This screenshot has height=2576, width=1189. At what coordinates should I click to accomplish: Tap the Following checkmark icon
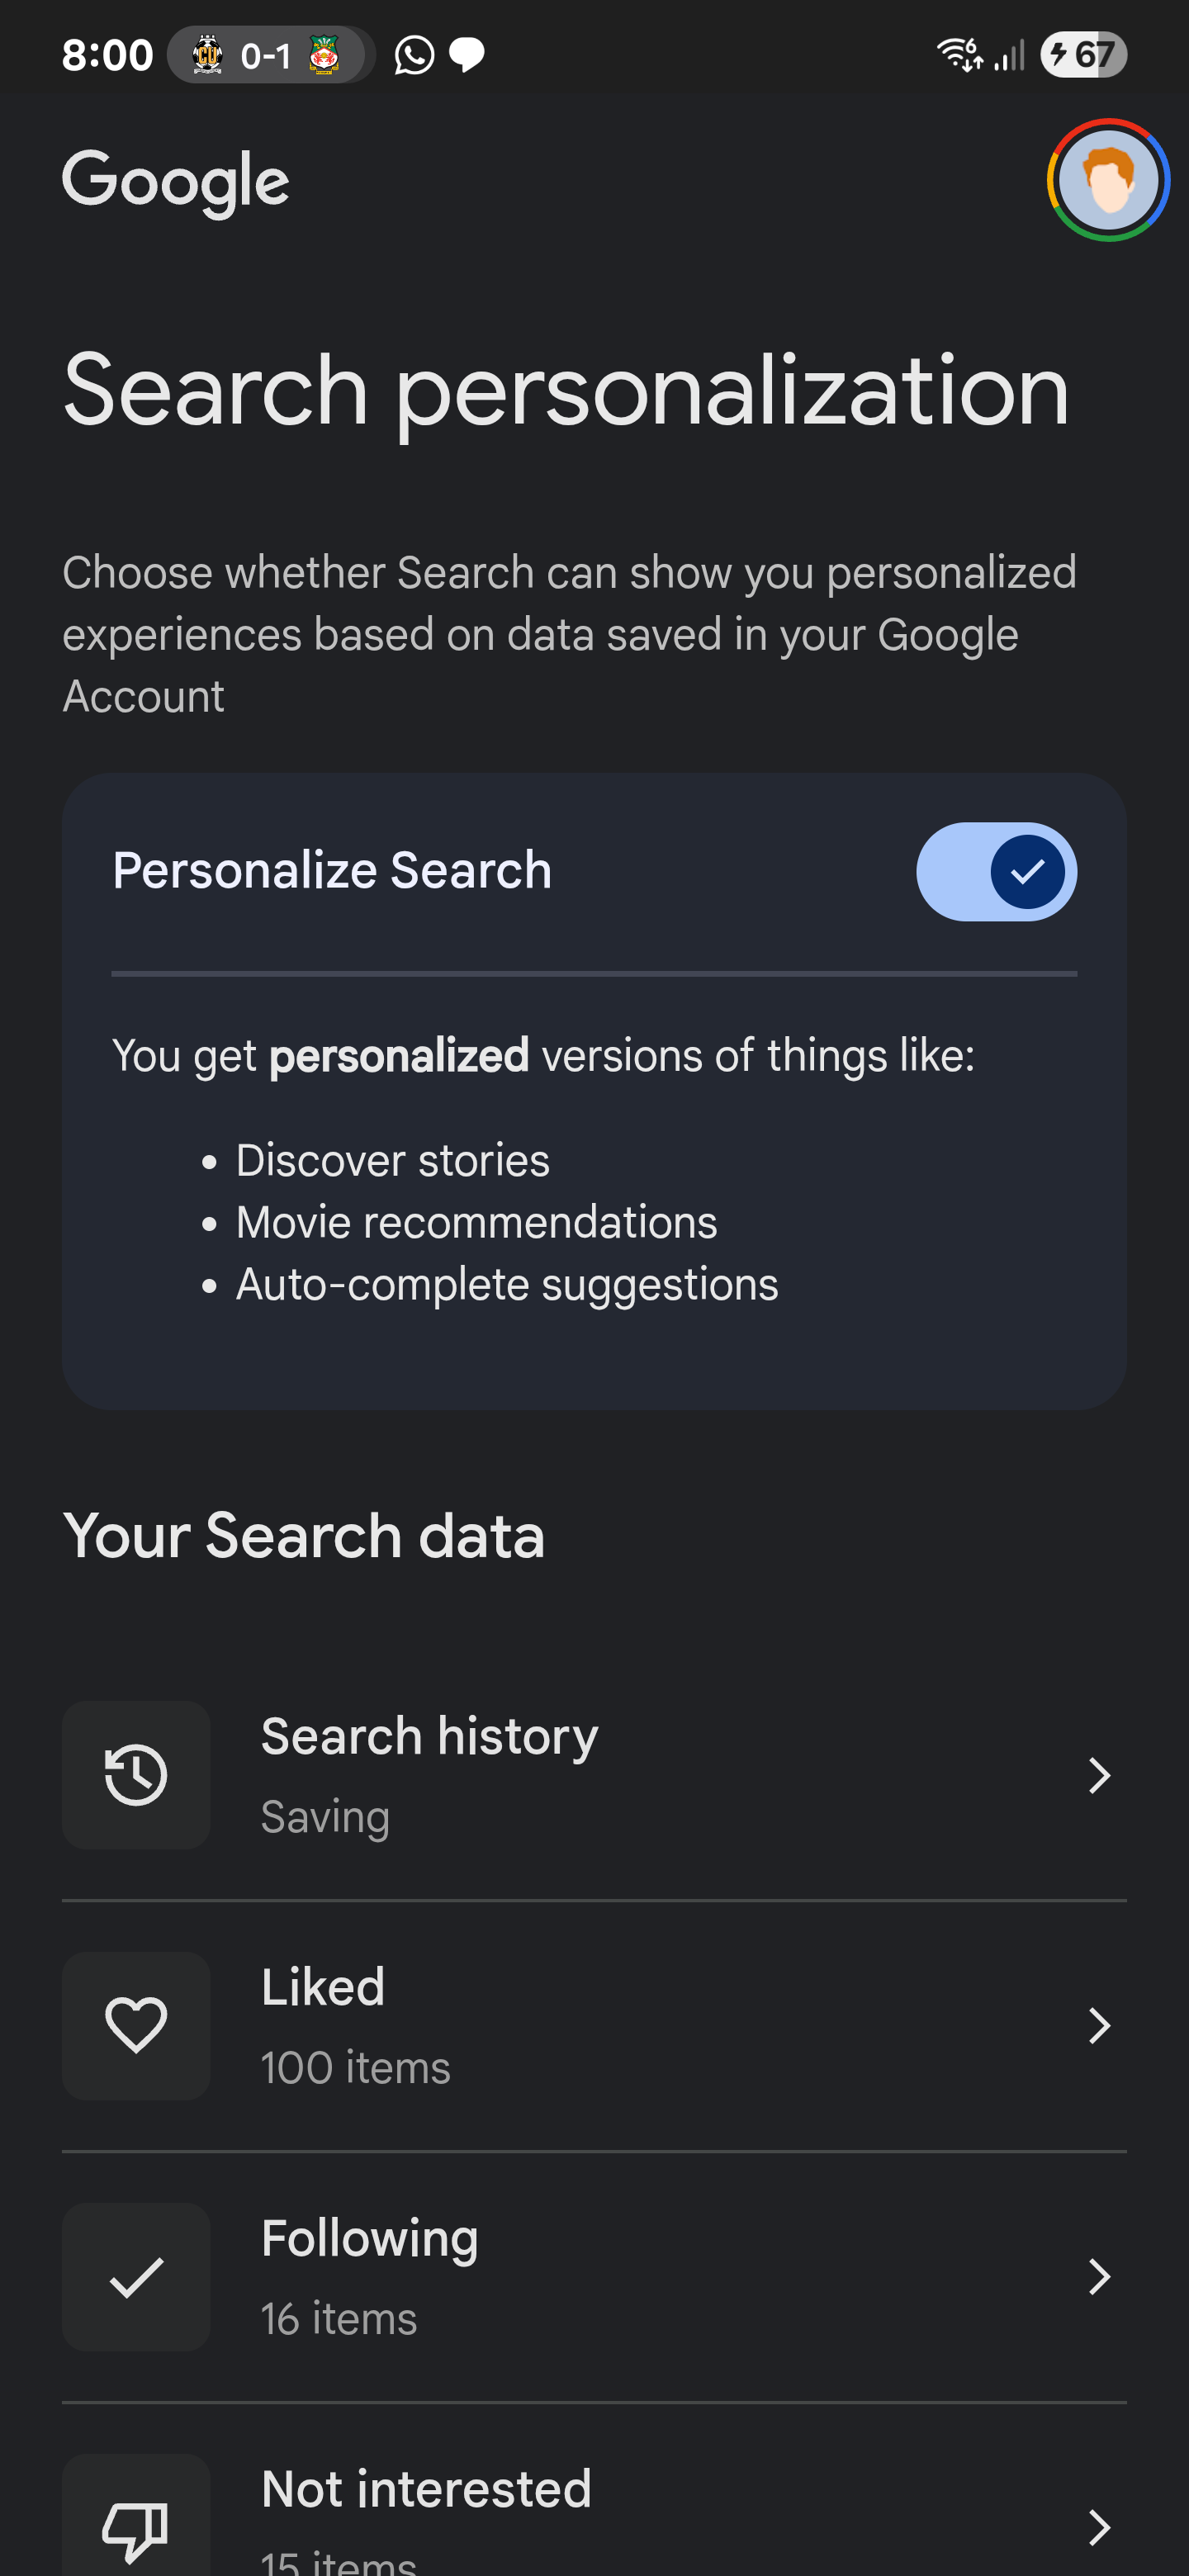coord(136,2276)
